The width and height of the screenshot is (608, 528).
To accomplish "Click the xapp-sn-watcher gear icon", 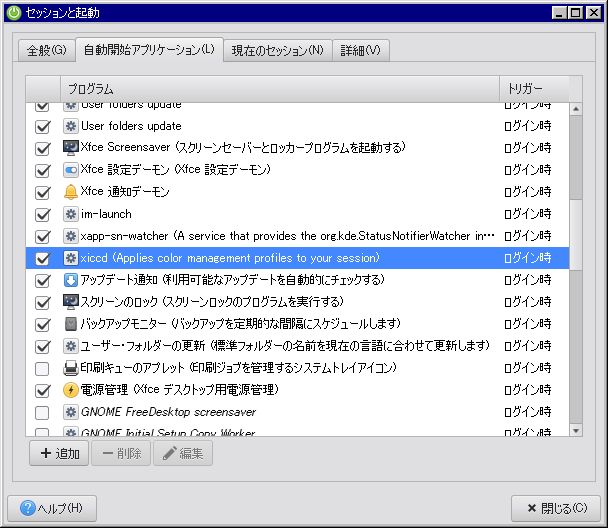I will [x=71, y=236].
